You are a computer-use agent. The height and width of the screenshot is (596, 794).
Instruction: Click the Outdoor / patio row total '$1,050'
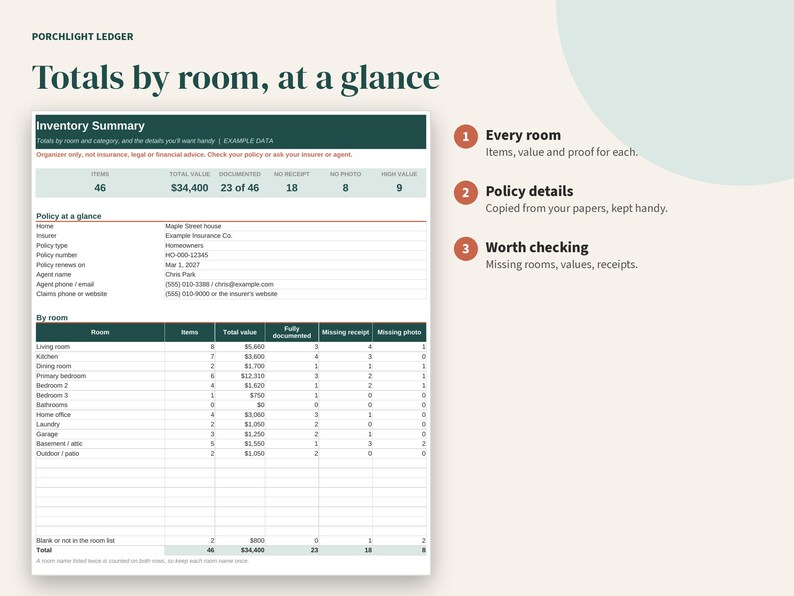coord(254,454)
